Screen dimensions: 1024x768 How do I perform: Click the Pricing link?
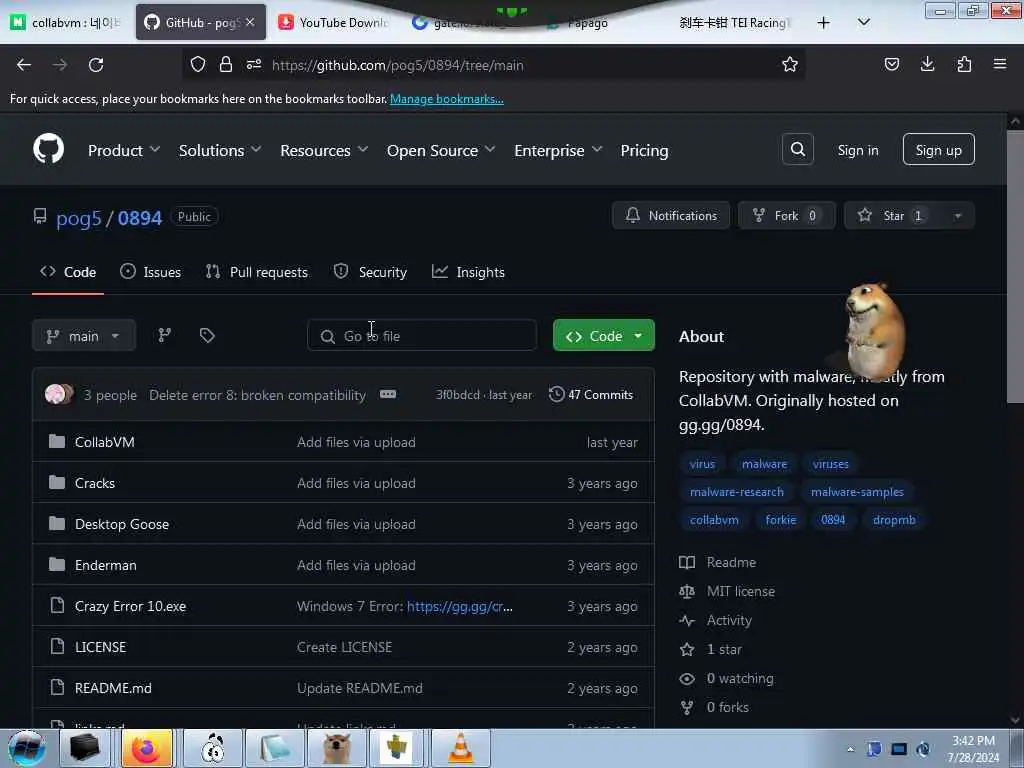[645, 150]
